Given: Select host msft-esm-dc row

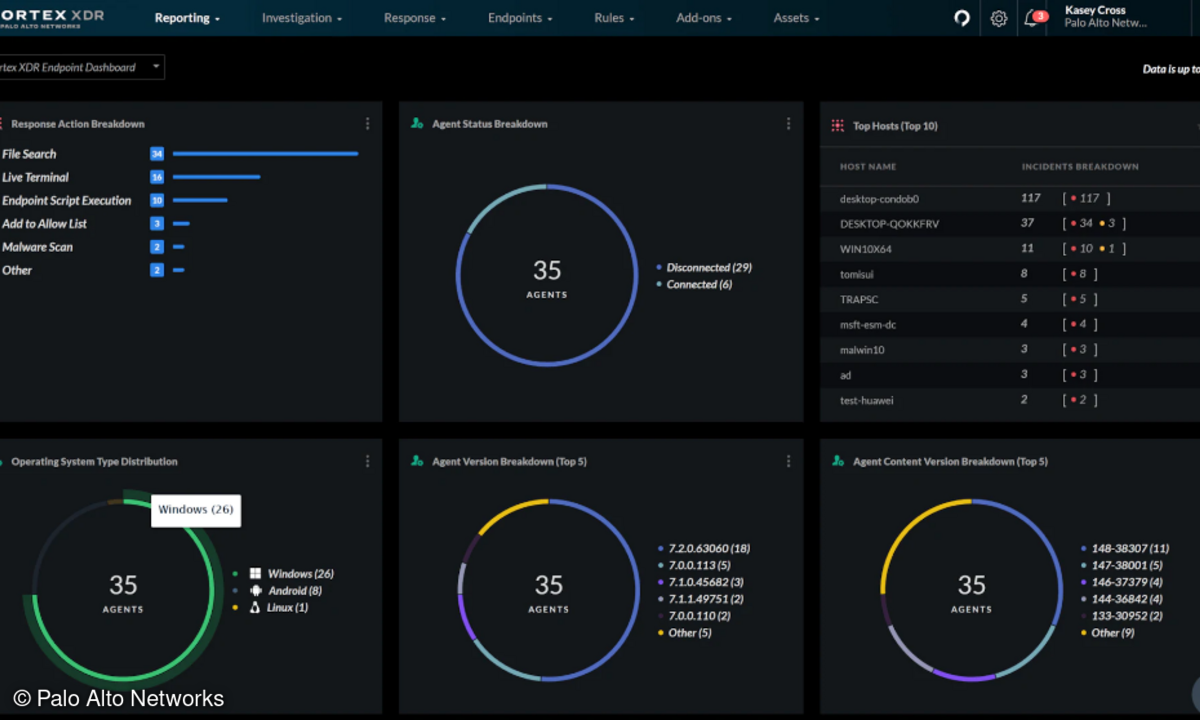Looking at the screenshot, I should [x=1010, y=324].
